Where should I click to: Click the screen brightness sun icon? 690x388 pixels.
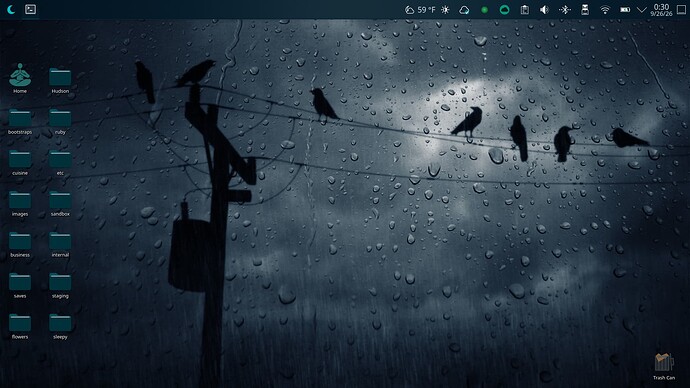coord(445,10)
